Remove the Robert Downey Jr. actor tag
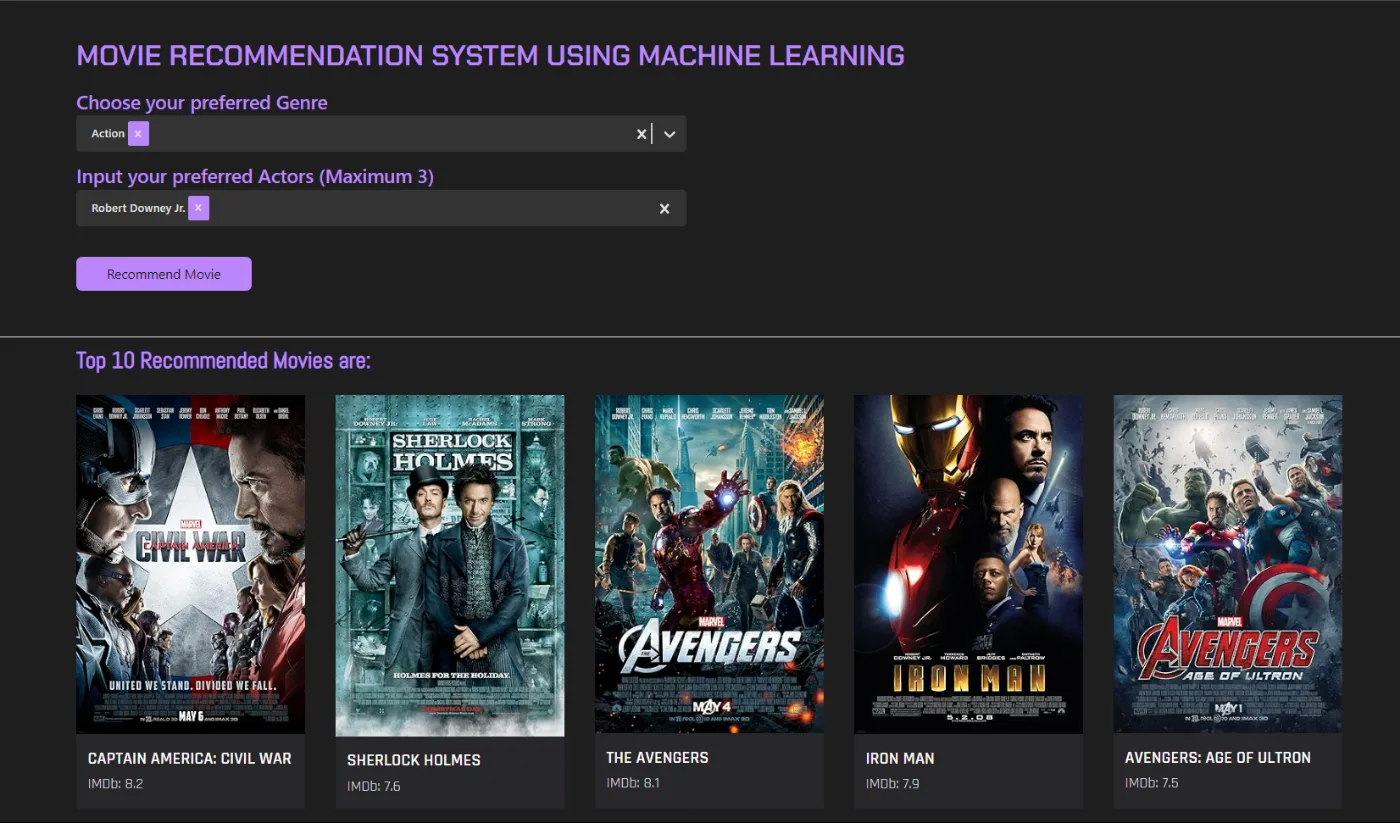The height and width of the screenshot is (823, 1400). click(x=198, y=208)
